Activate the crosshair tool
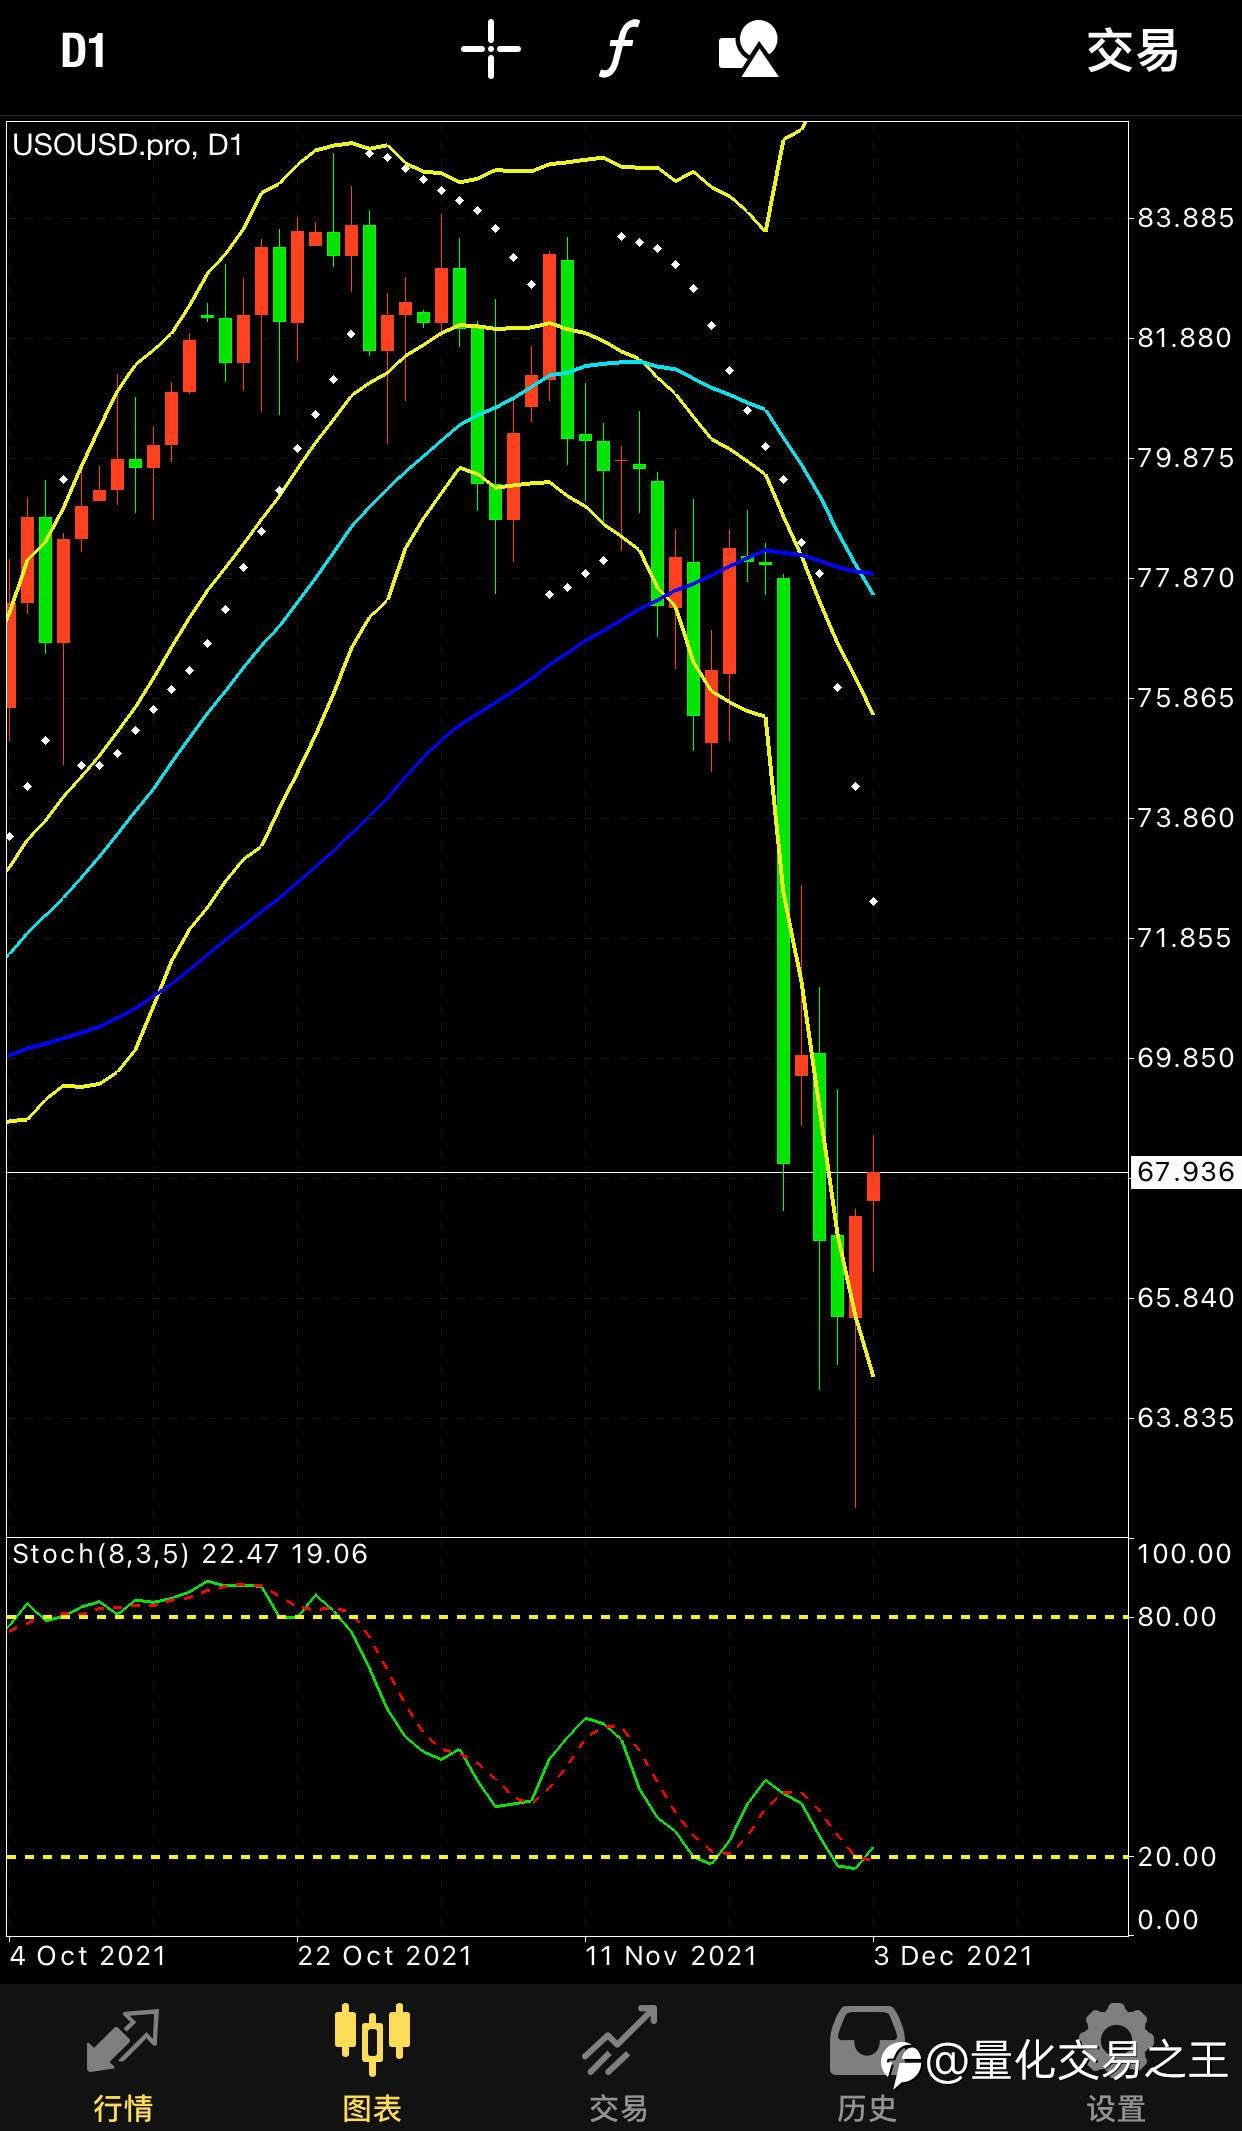 (490, 49)
